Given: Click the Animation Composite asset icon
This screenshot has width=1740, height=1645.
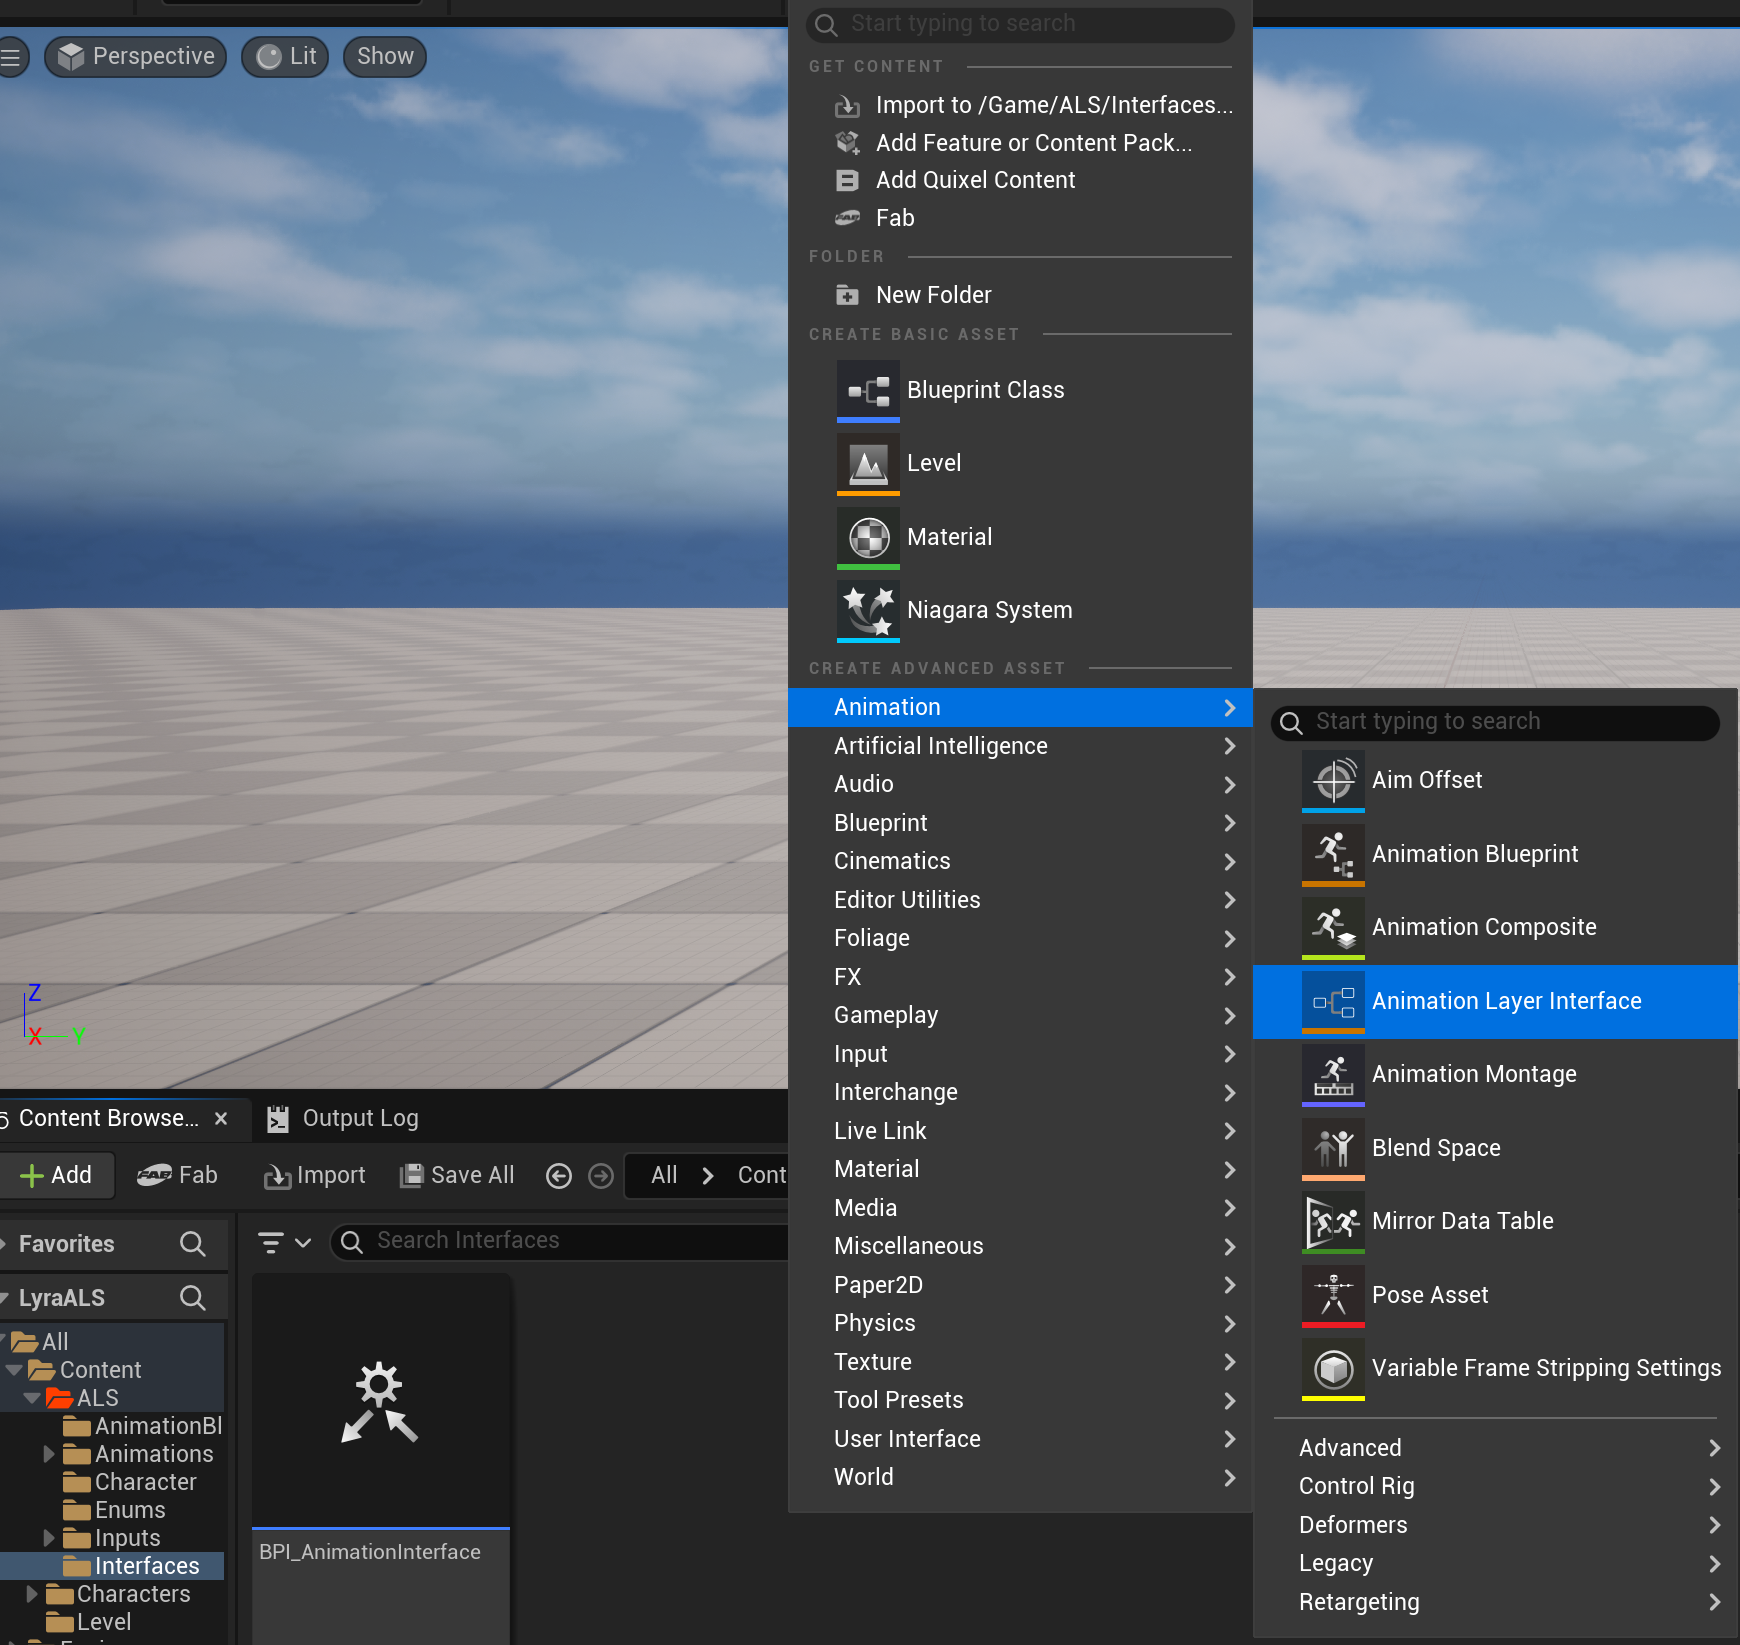Looking at the screenshot, I should pyautogui.click(x=1333, y=928).
